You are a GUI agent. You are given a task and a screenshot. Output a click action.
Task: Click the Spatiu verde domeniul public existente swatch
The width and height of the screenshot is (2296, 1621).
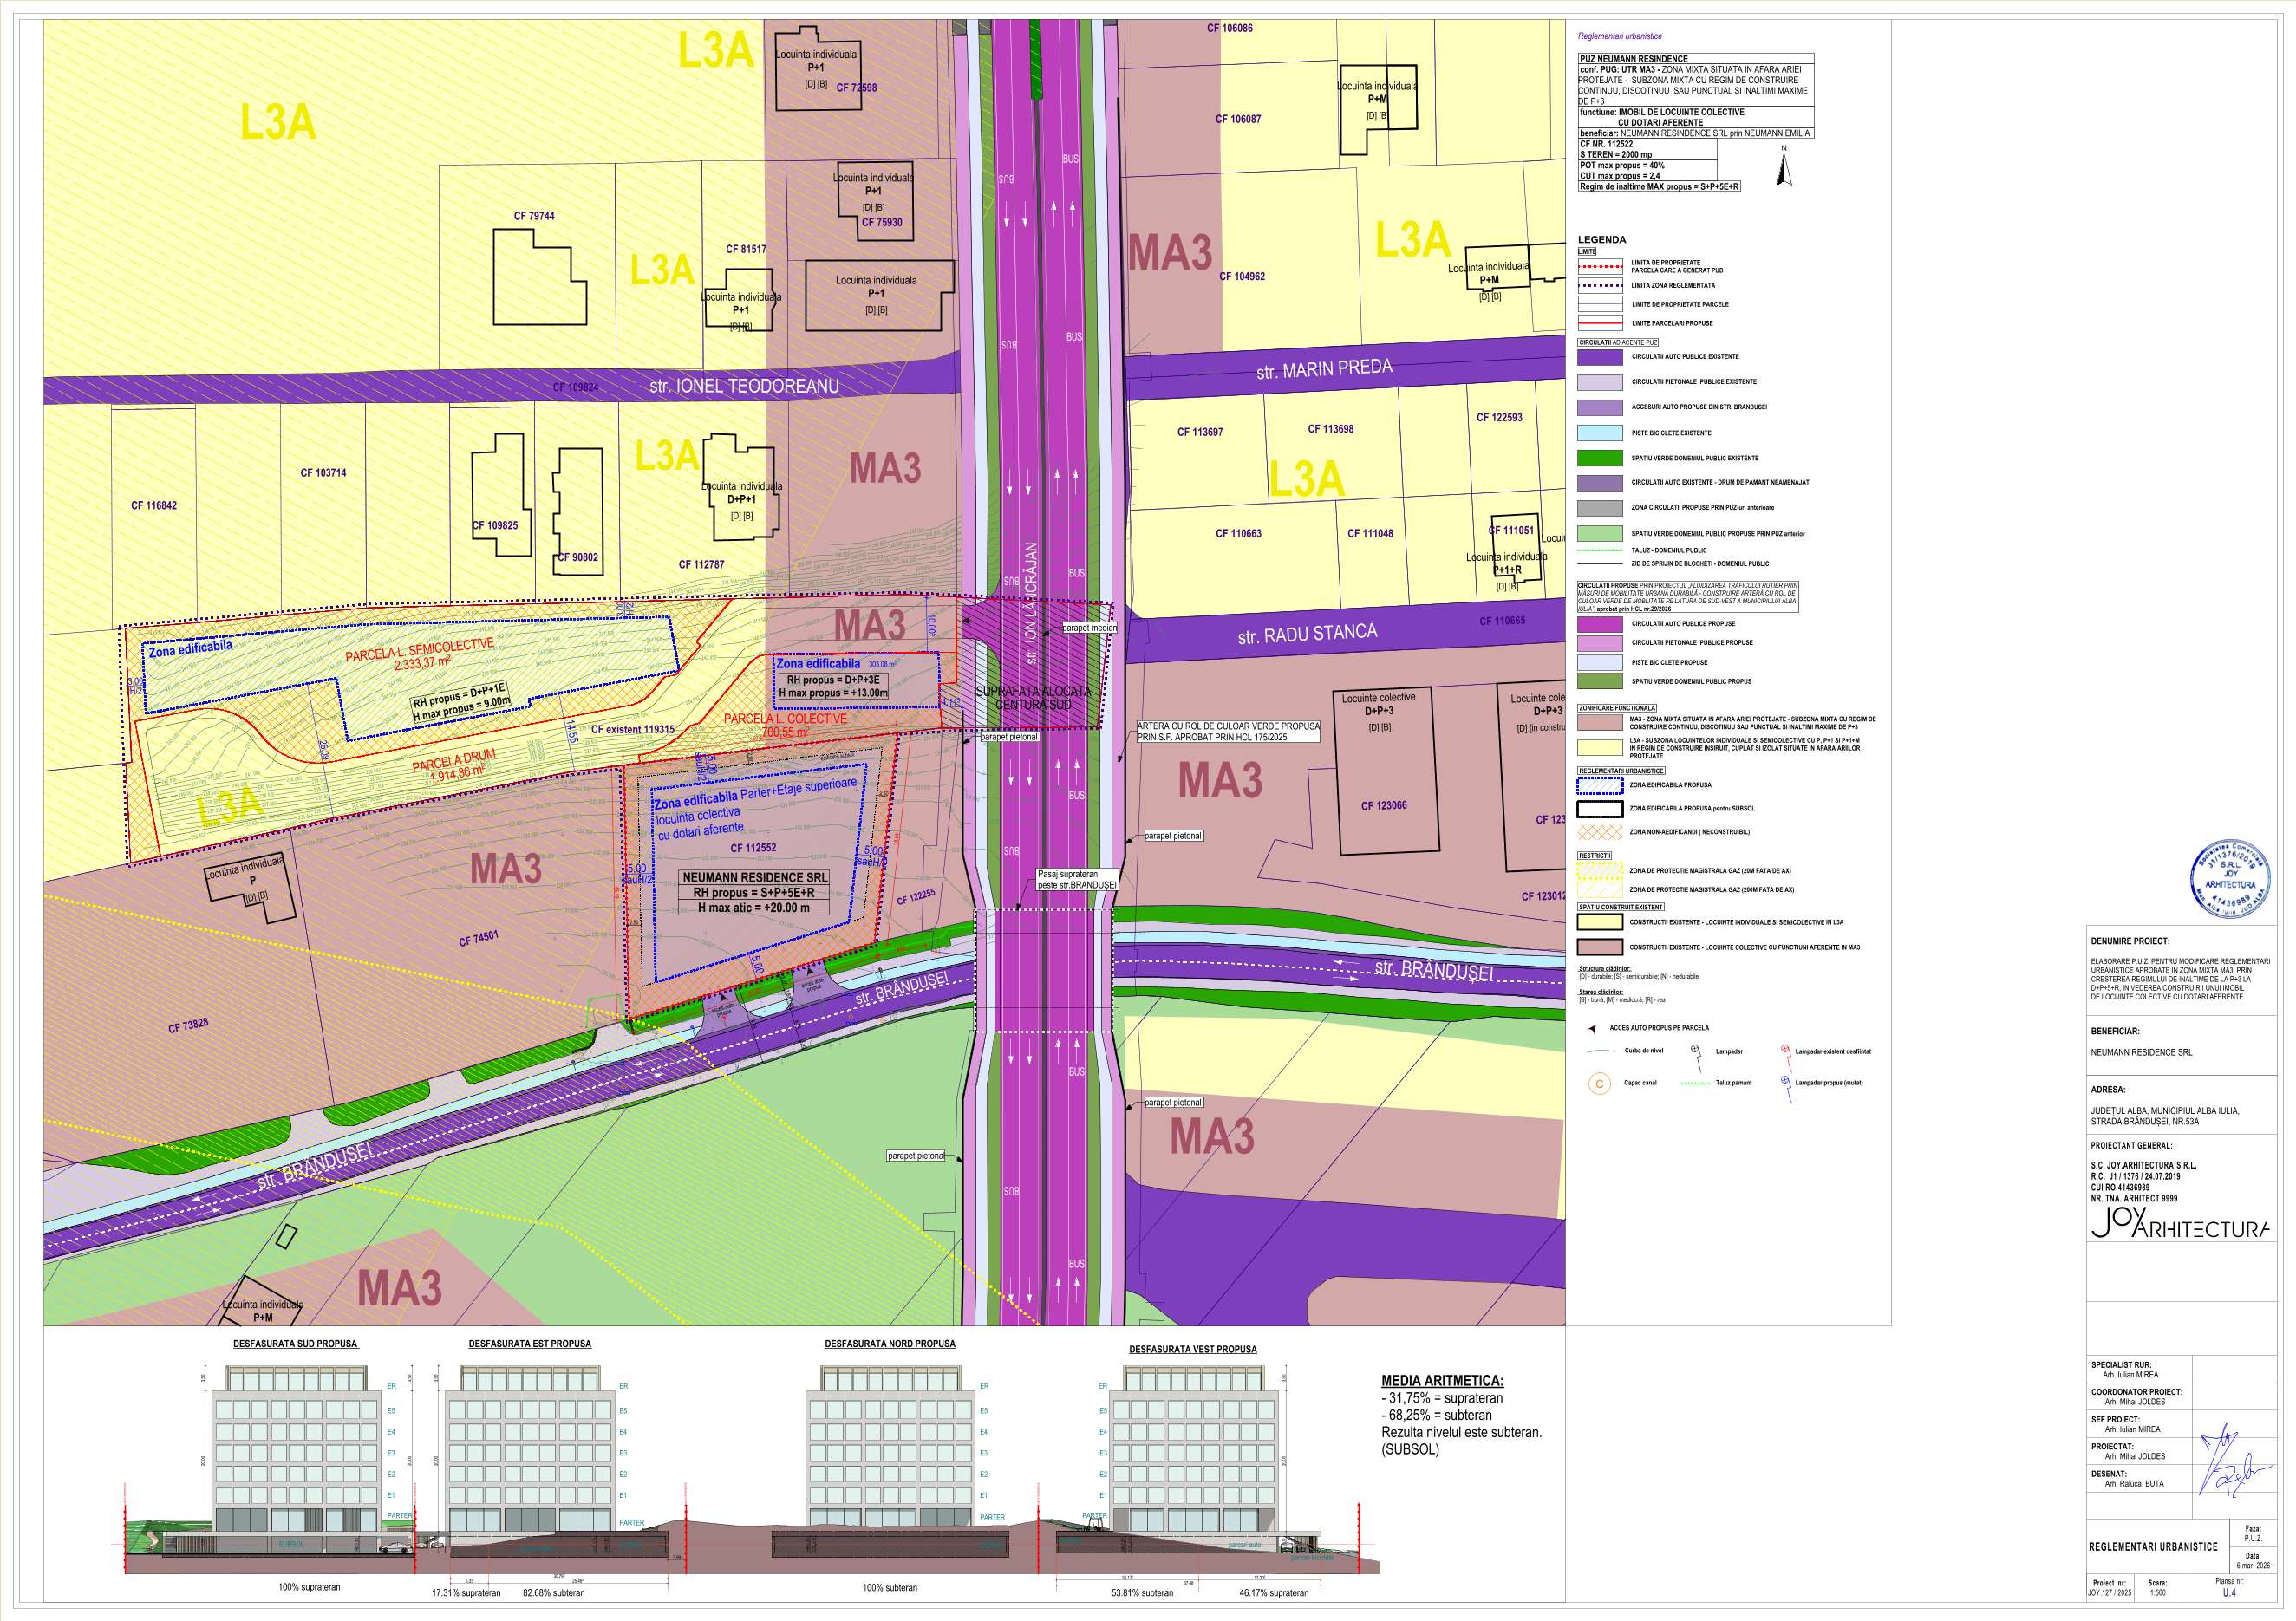(1599, 458)
